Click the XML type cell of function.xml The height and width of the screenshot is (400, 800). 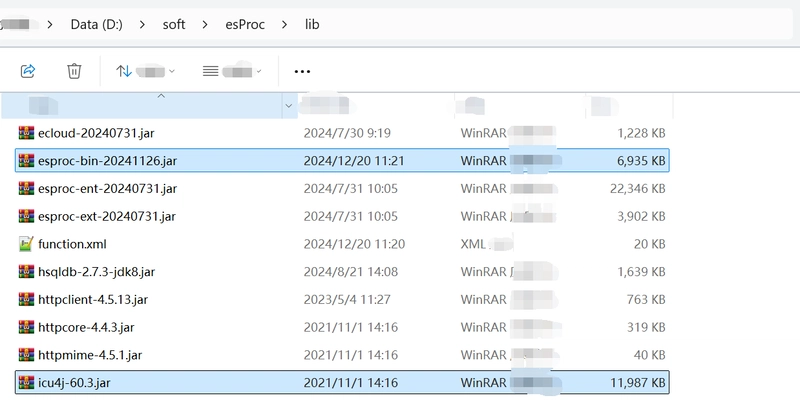tap(487, 244)
